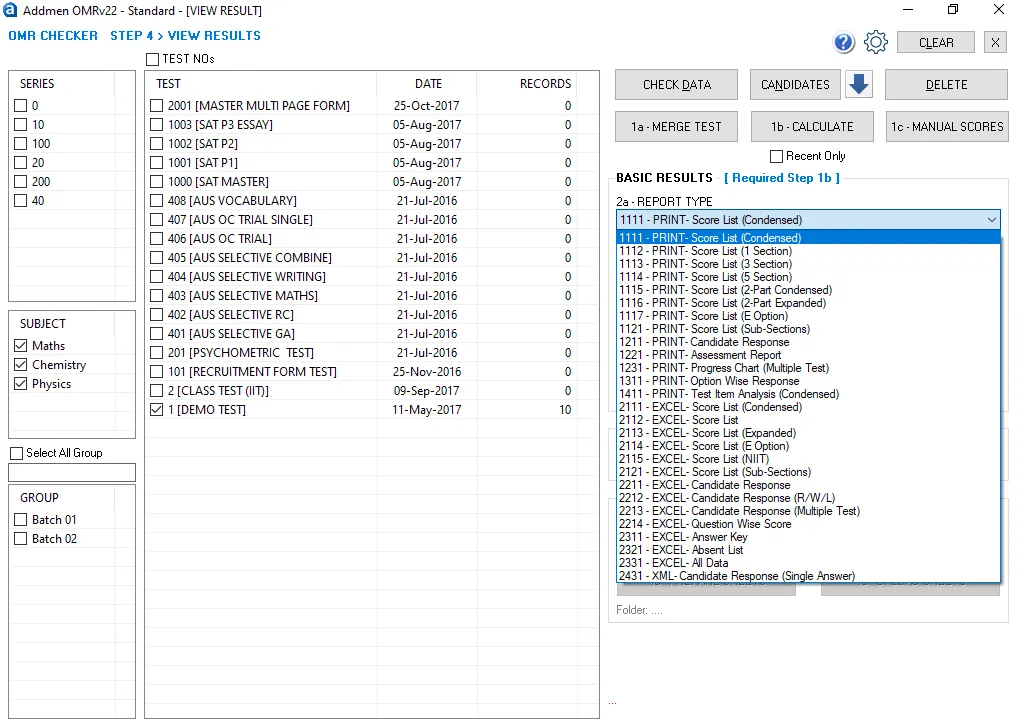
Task: Choose 1117 - PRINT- Score List (E Option)
Action: (x=808, y=316)
